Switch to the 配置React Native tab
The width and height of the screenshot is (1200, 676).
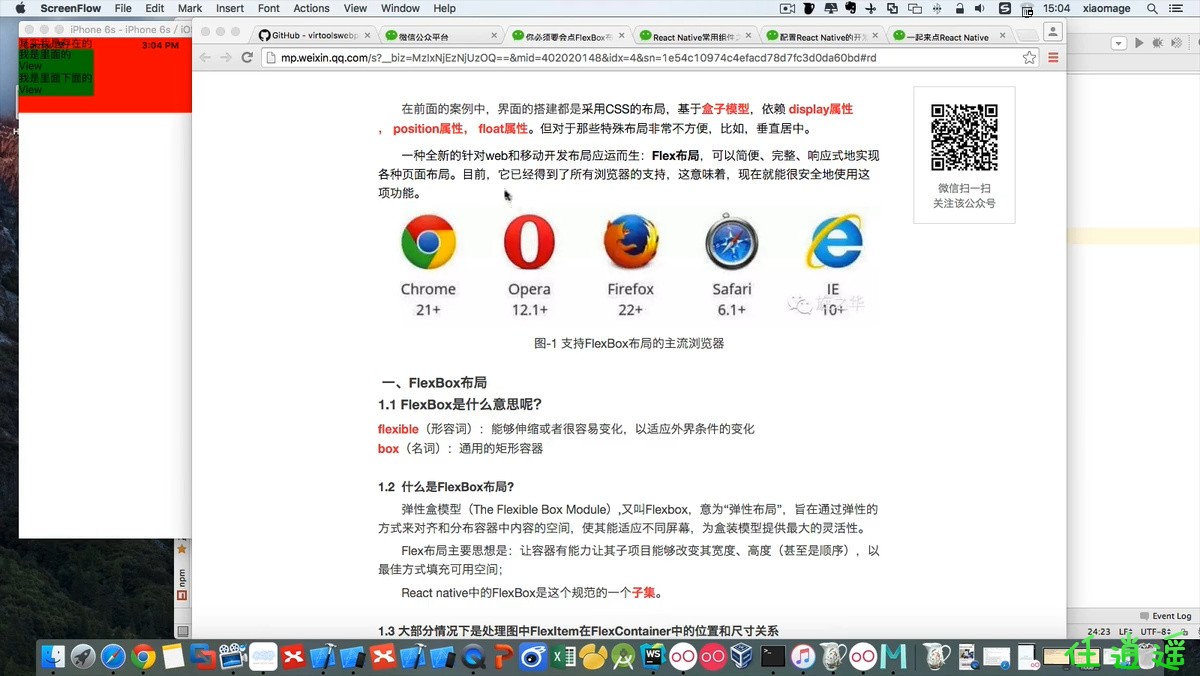click(x=820, y=36)
